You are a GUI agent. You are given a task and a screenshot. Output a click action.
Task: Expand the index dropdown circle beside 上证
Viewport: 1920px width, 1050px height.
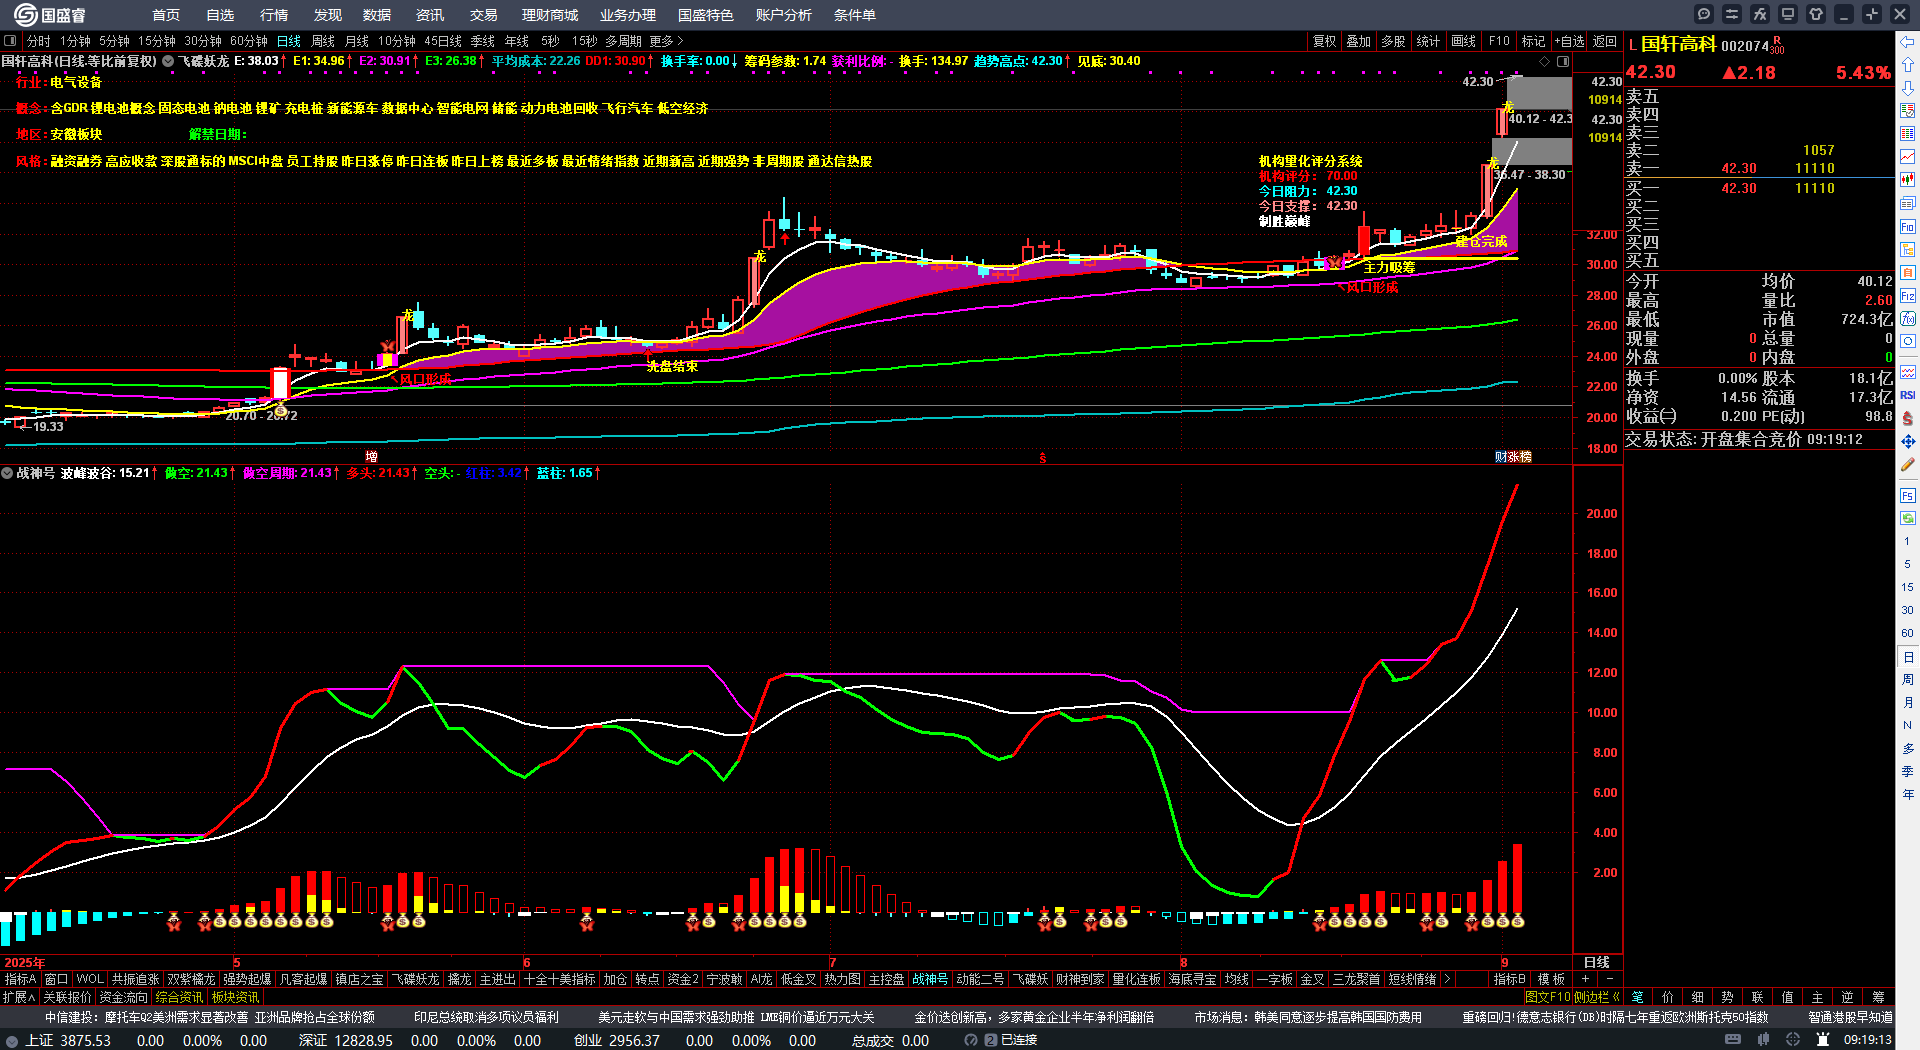(12, 1041)
